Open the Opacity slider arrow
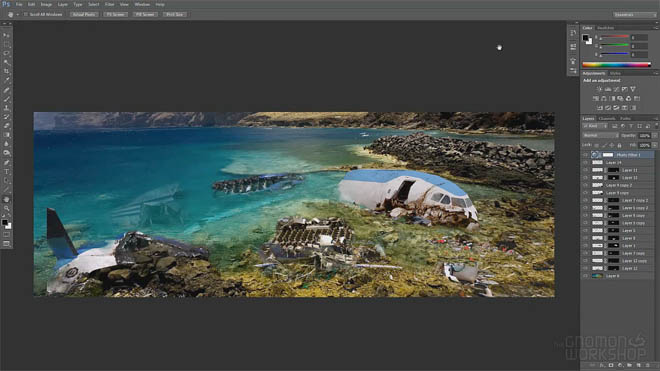Image resolution: width=660 pixels, height=371 pixels. click(x=655, y=136)
